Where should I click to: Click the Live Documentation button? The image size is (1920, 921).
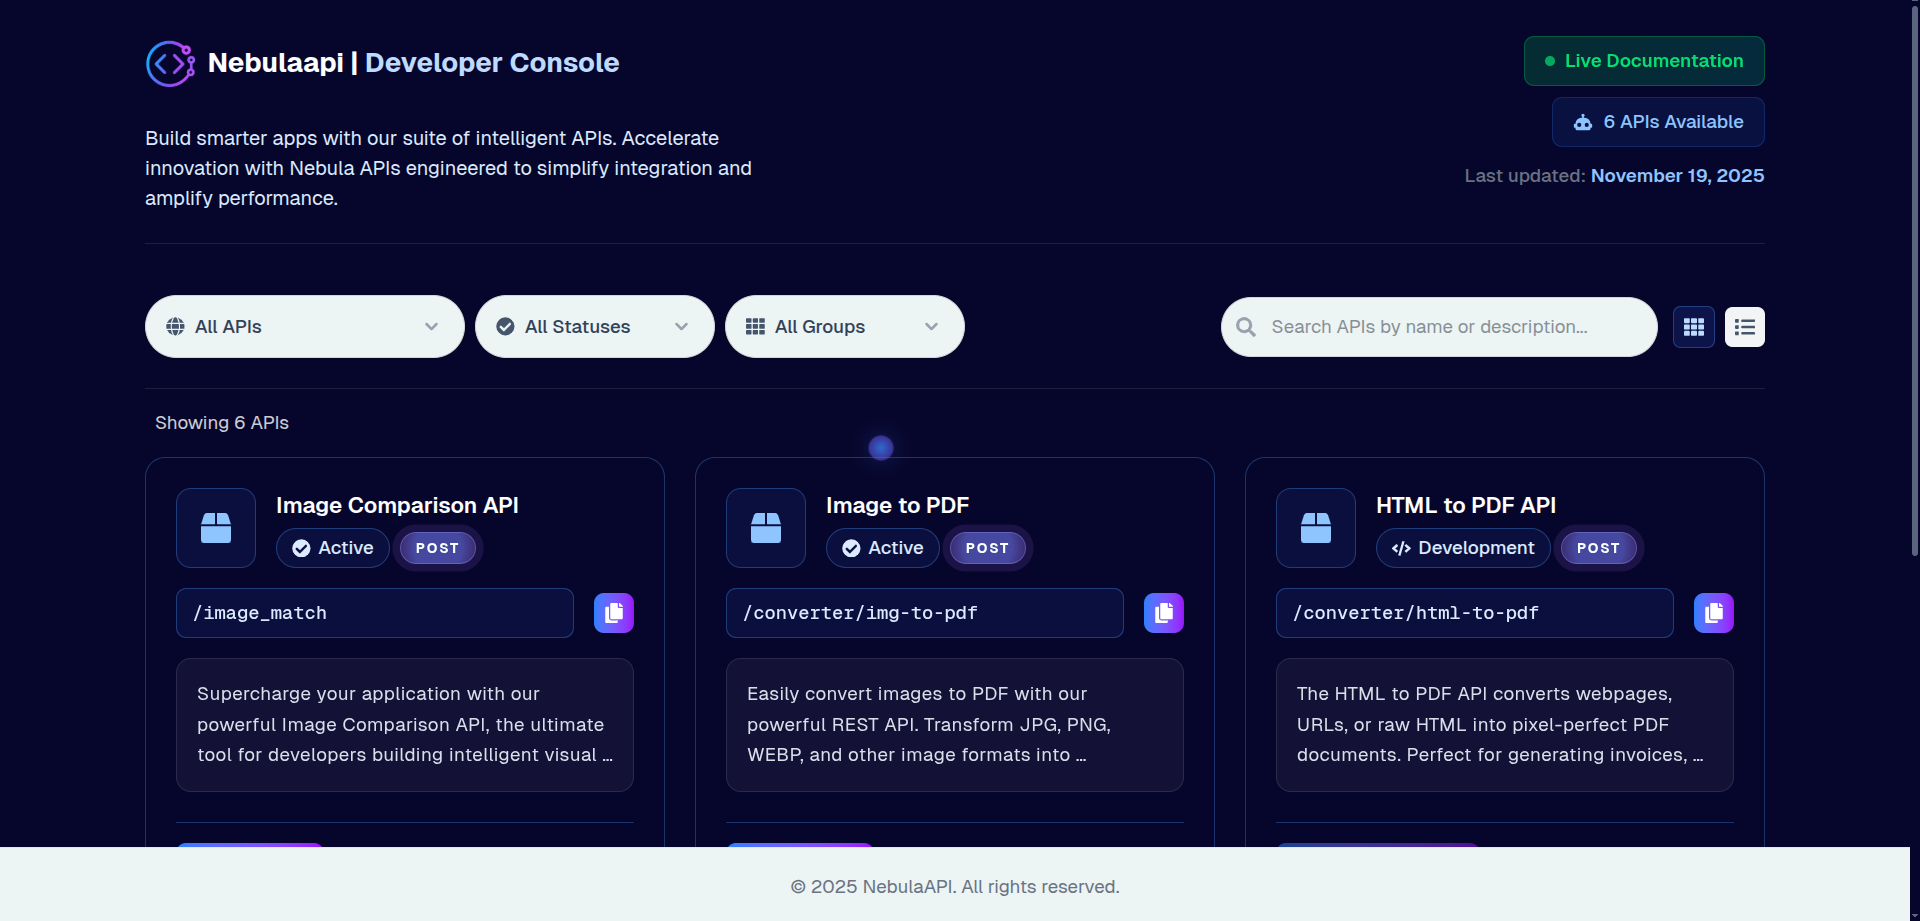pos(1643,61)
